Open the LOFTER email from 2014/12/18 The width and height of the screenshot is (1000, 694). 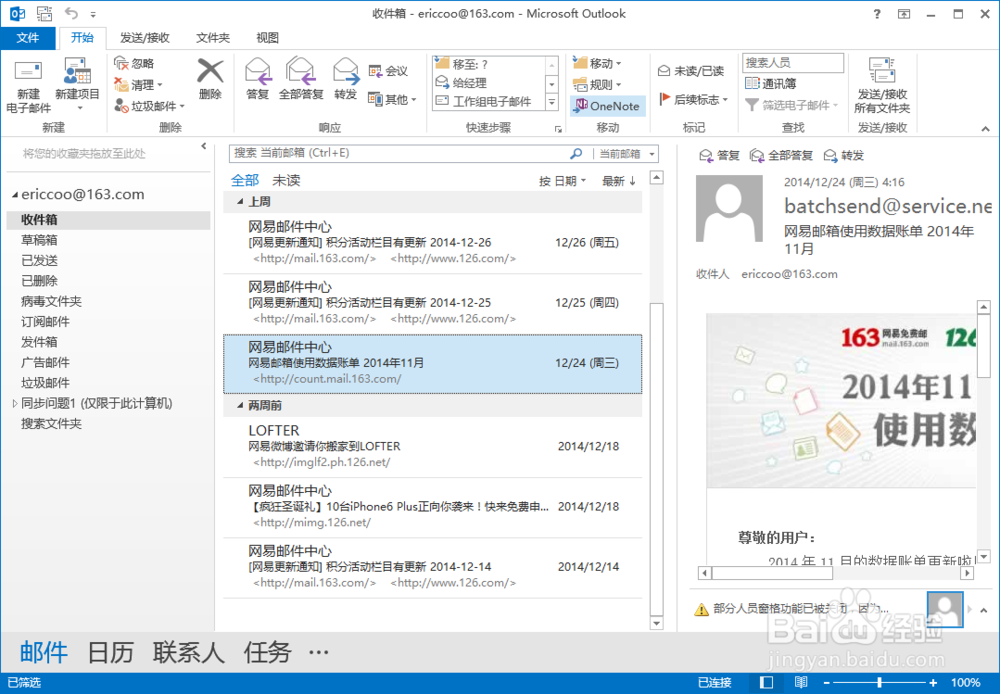pos(432,447)
